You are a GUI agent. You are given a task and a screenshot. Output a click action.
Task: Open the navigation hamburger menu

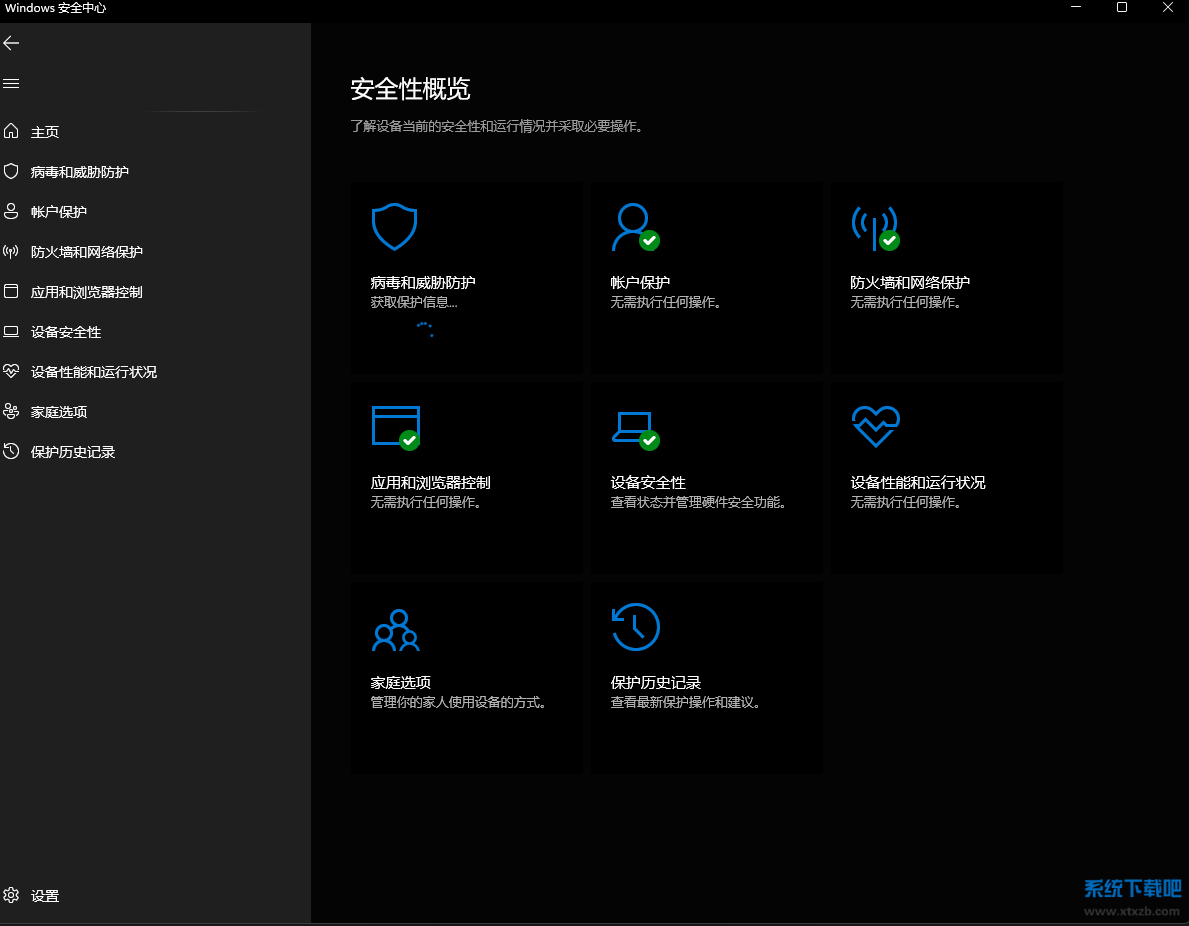(x=11, y=83)
